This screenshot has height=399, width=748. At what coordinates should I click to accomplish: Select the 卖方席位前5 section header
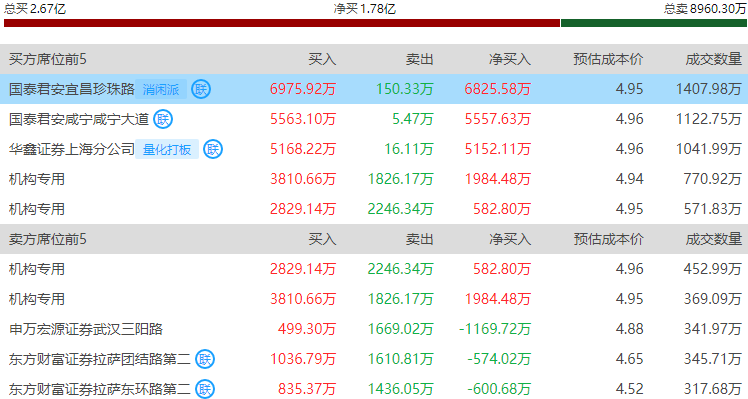pyautogui.click(x=48, y=239)
